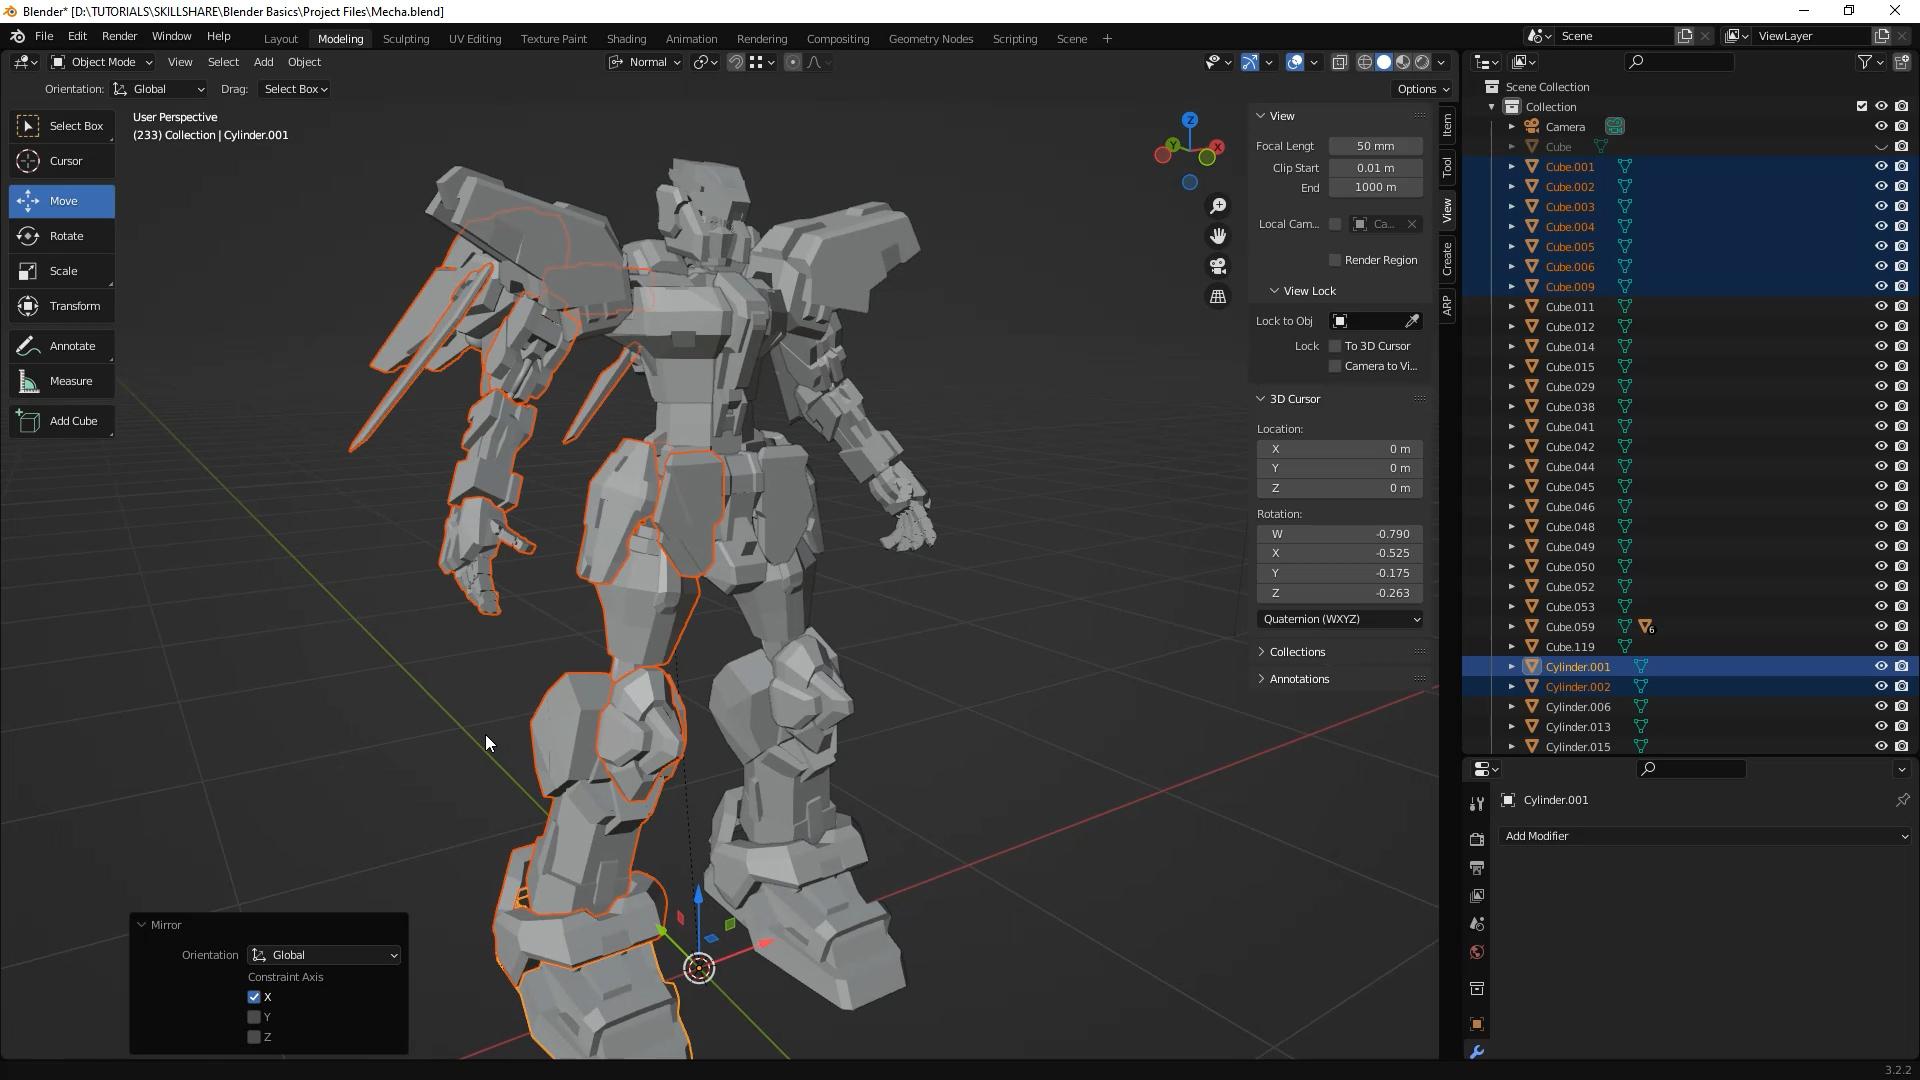Toggle snapping magnet icon
The height and width of the screenshot is (1080, 1920).
tap(735, 62)
